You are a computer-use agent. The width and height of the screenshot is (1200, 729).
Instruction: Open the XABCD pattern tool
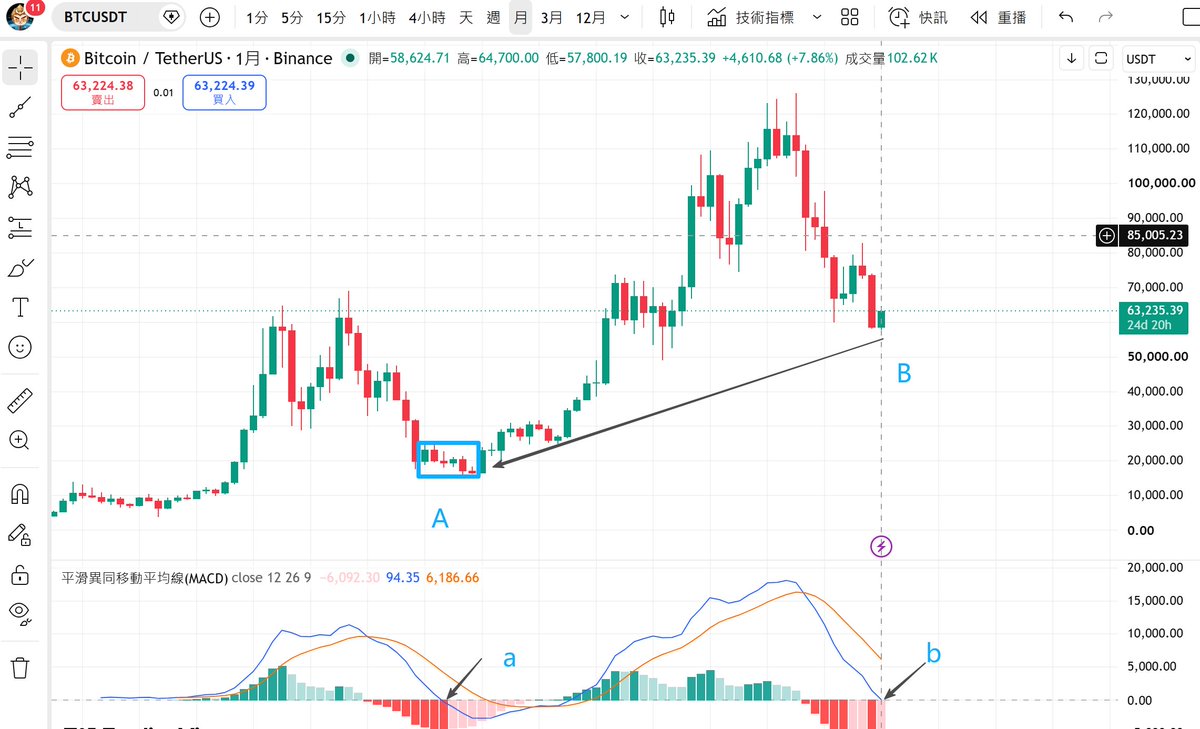coord(20,186)
